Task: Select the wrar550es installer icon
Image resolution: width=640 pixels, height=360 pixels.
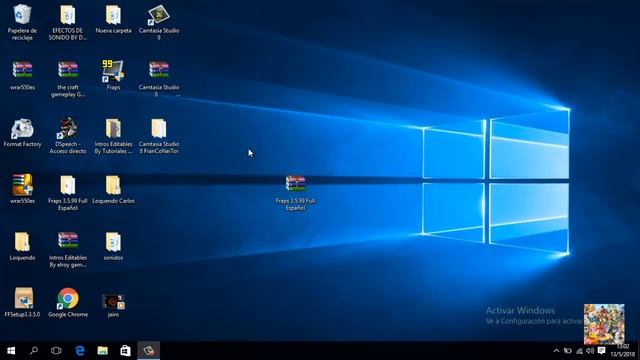Action: click(x=22, y=189)
